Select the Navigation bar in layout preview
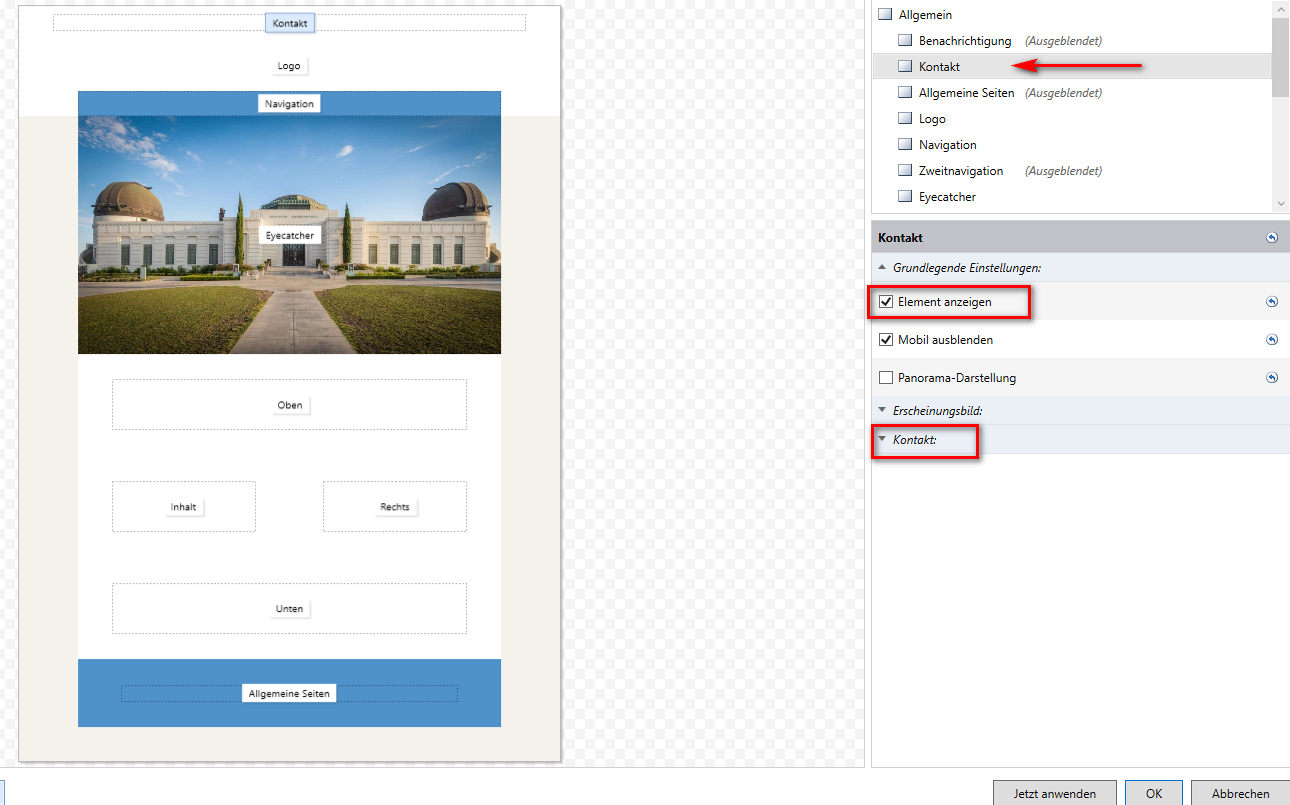The width and height of the screenshot is (1290, 805). click(x=289, y=104)
